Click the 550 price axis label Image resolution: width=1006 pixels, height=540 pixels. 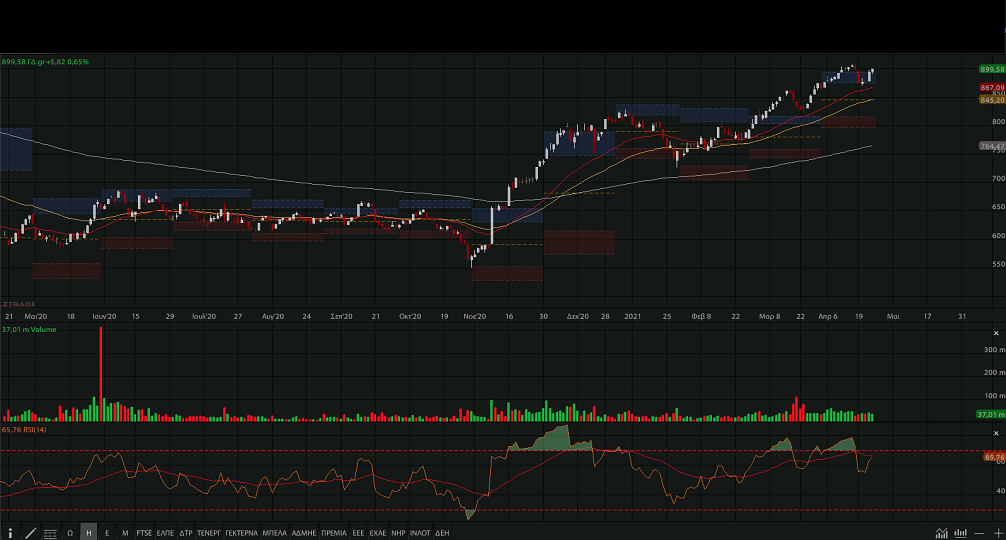click(x=998, y=264)
